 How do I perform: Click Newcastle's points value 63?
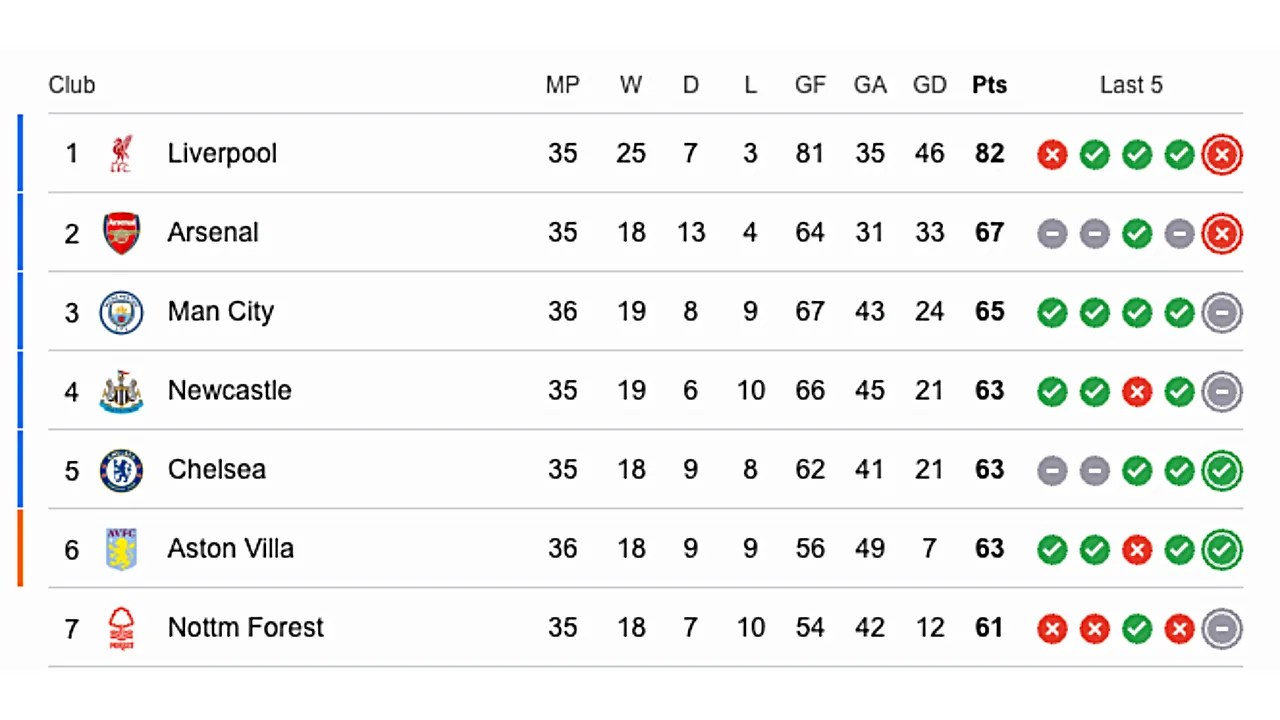pos(989,391)
